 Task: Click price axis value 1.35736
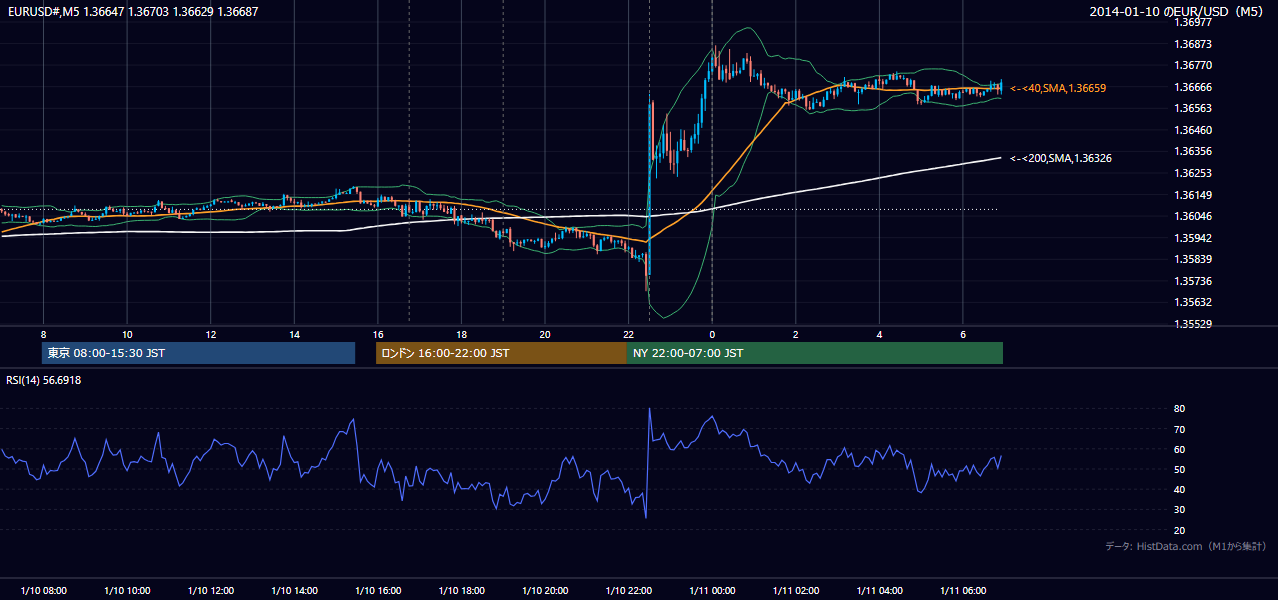pos(1192,281)
